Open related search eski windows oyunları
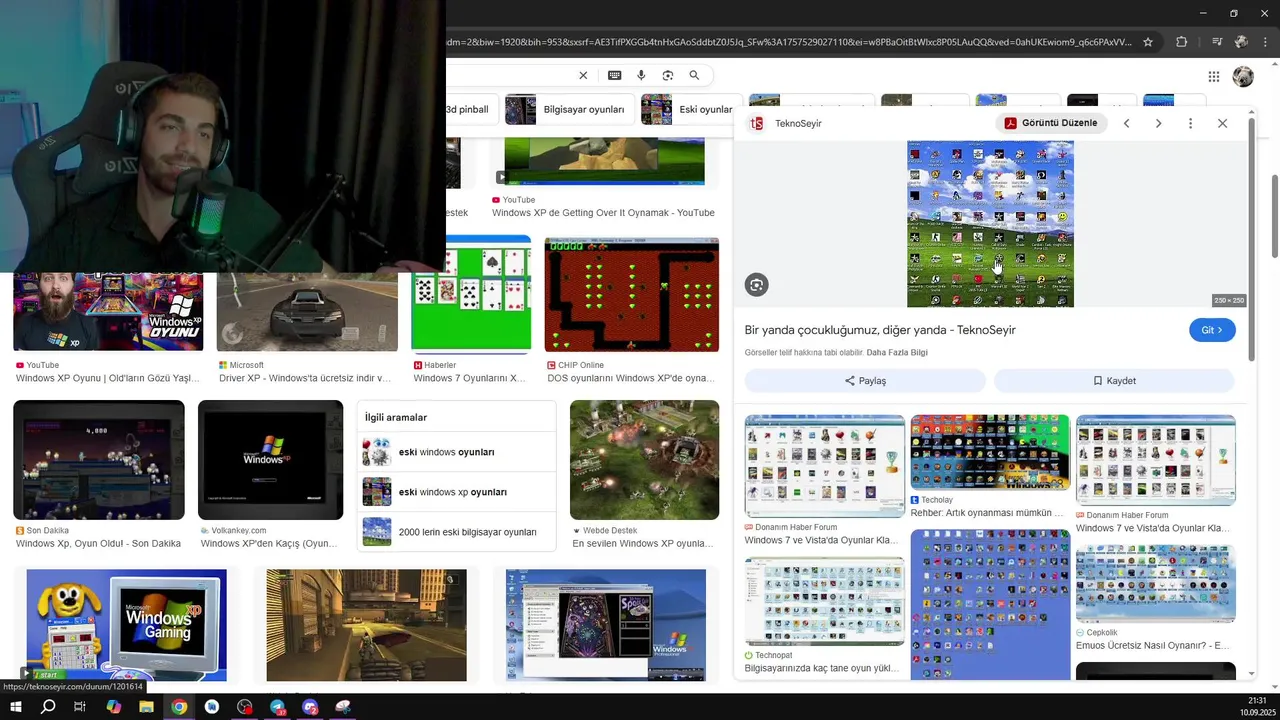The image size is (1280, 720). (456, 452)
